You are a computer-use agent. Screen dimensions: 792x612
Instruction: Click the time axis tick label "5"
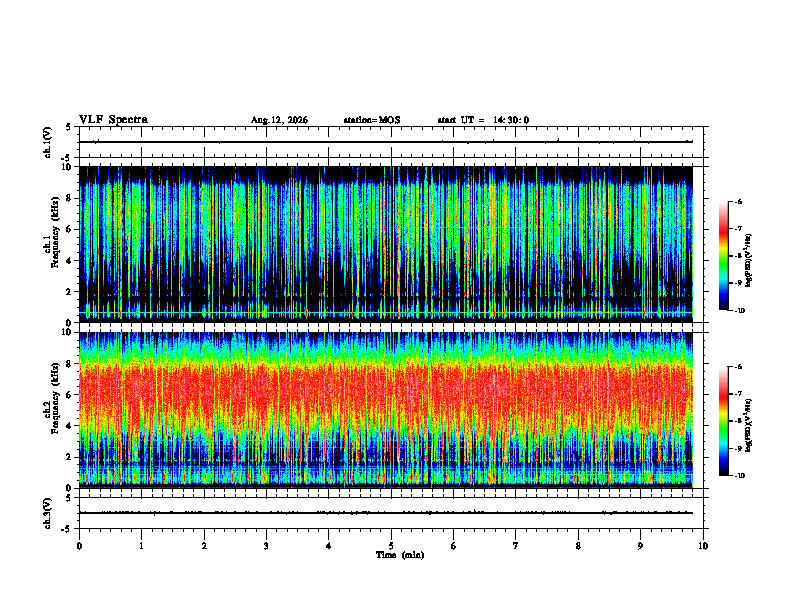pos(391,546)
